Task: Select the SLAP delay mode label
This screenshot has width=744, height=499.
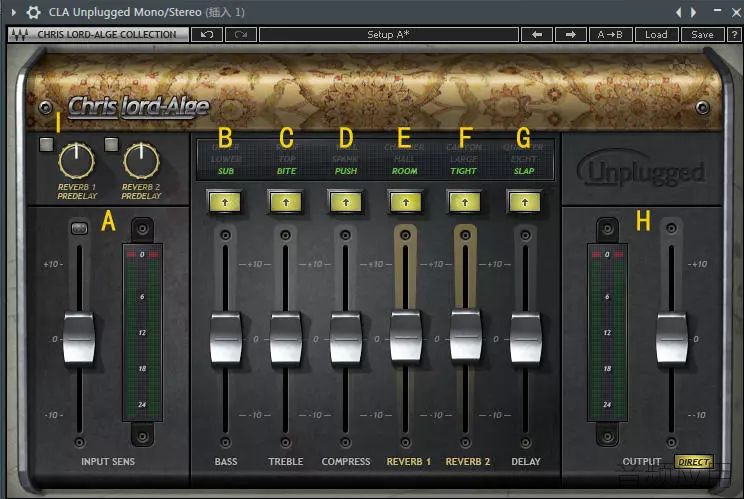Action: [524, 171]
